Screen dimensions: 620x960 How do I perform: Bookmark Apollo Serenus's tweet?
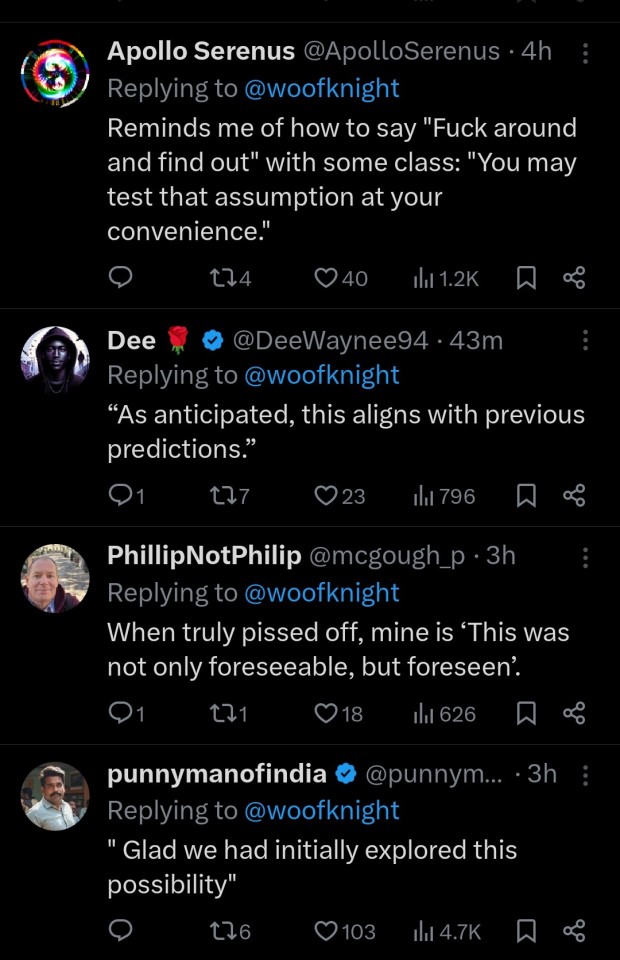pos(525,278)
